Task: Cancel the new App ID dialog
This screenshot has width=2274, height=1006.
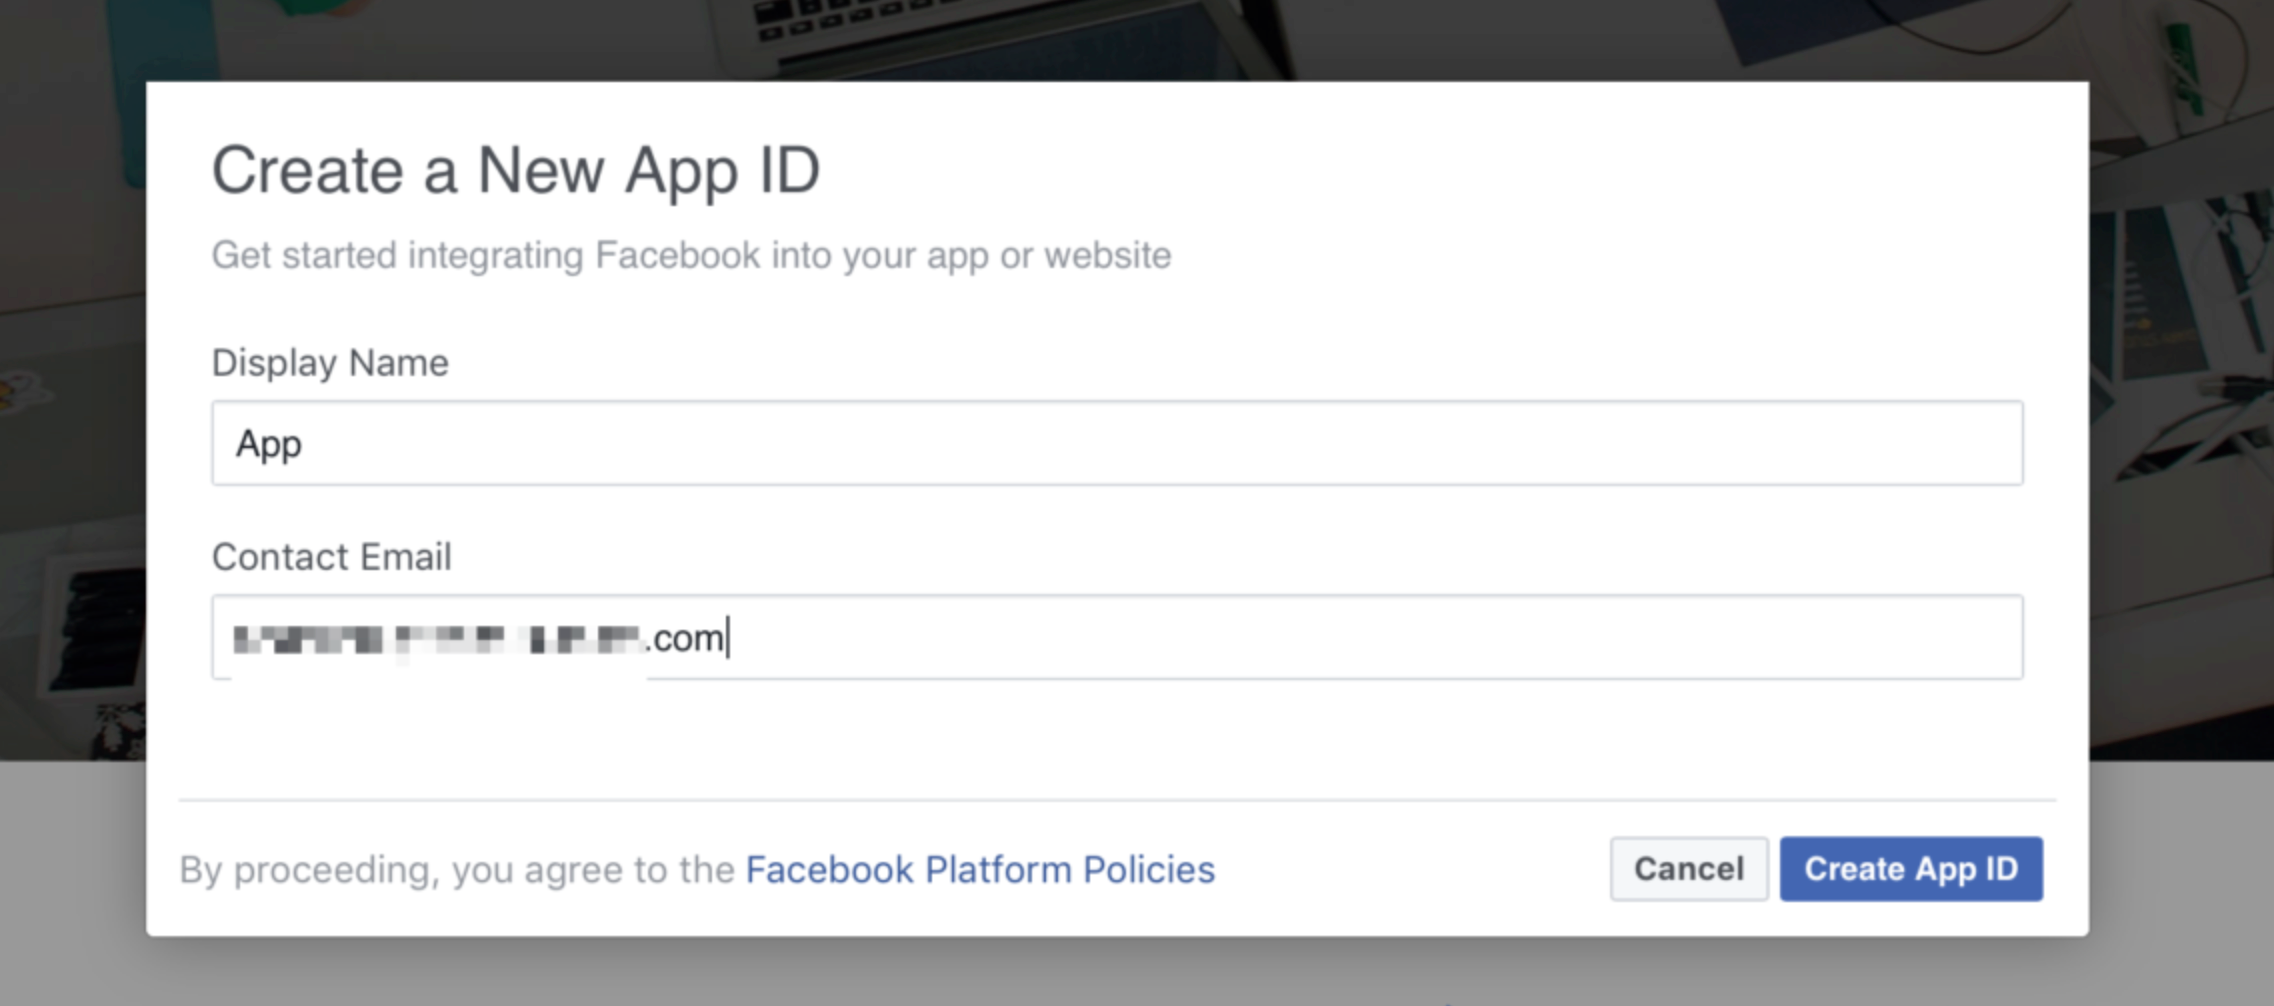Action: tap(1689, 869)
